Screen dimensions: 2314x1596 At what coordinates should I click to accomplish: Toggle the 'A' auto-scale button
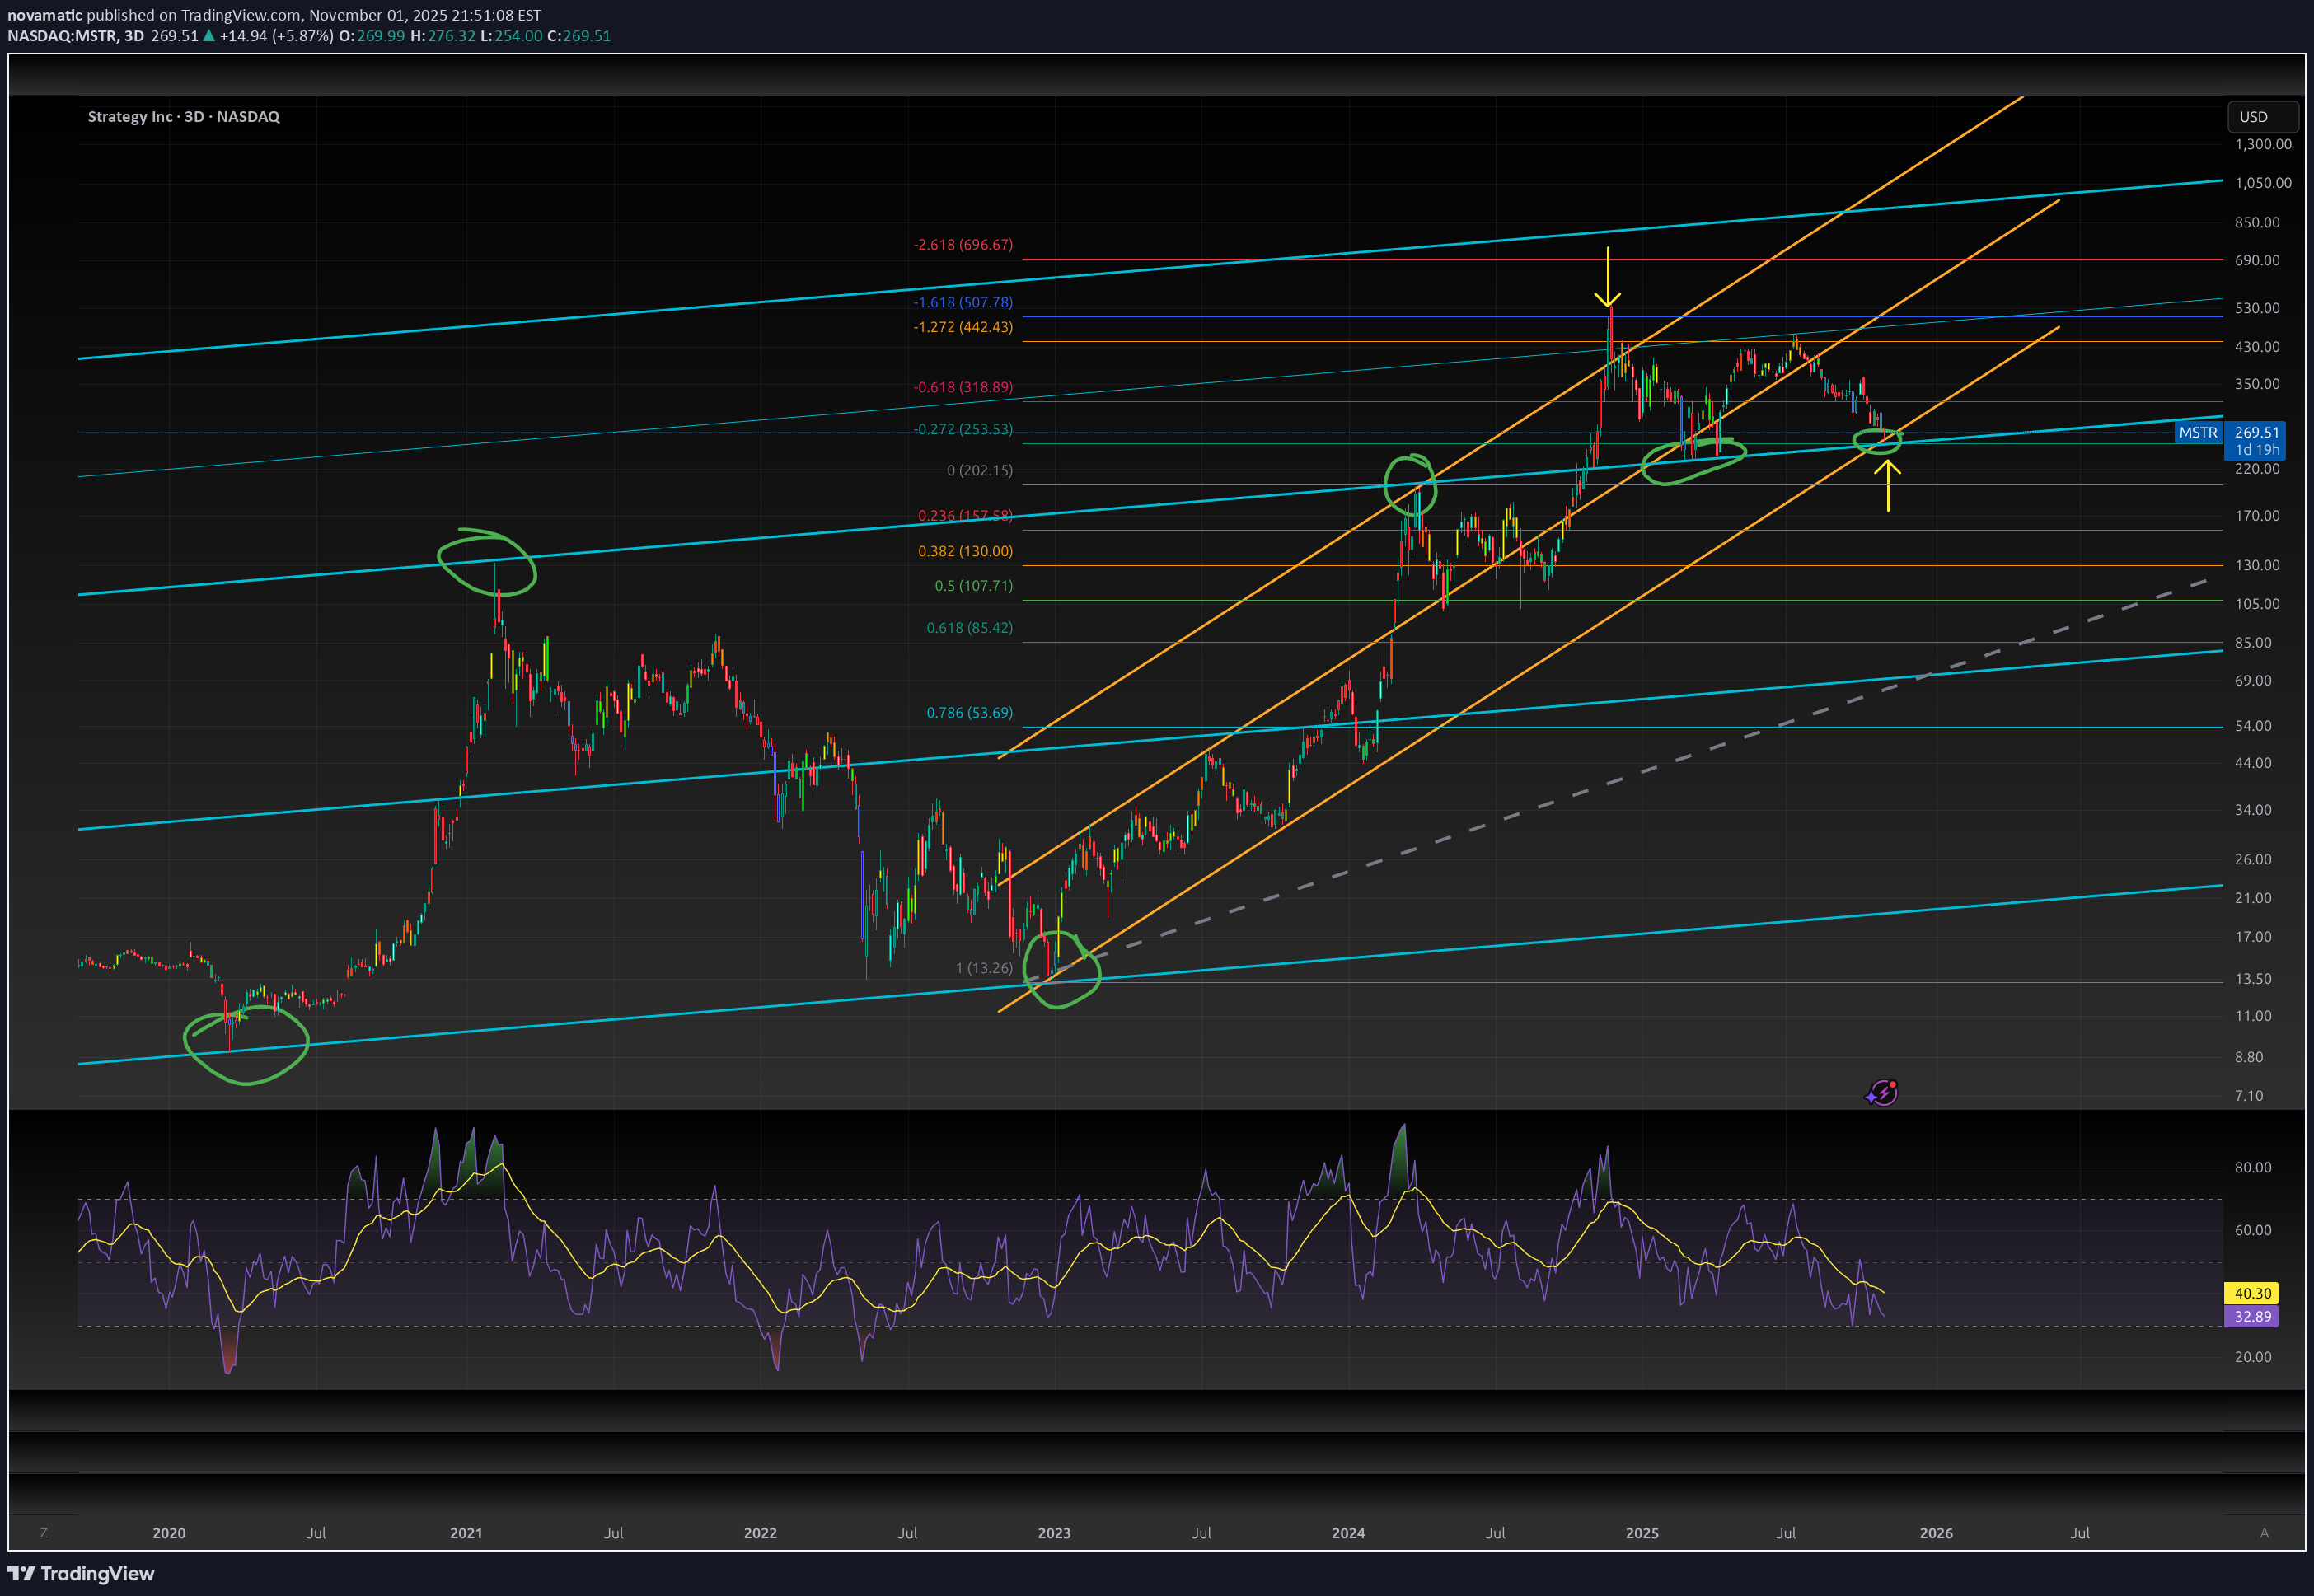2264,1532
